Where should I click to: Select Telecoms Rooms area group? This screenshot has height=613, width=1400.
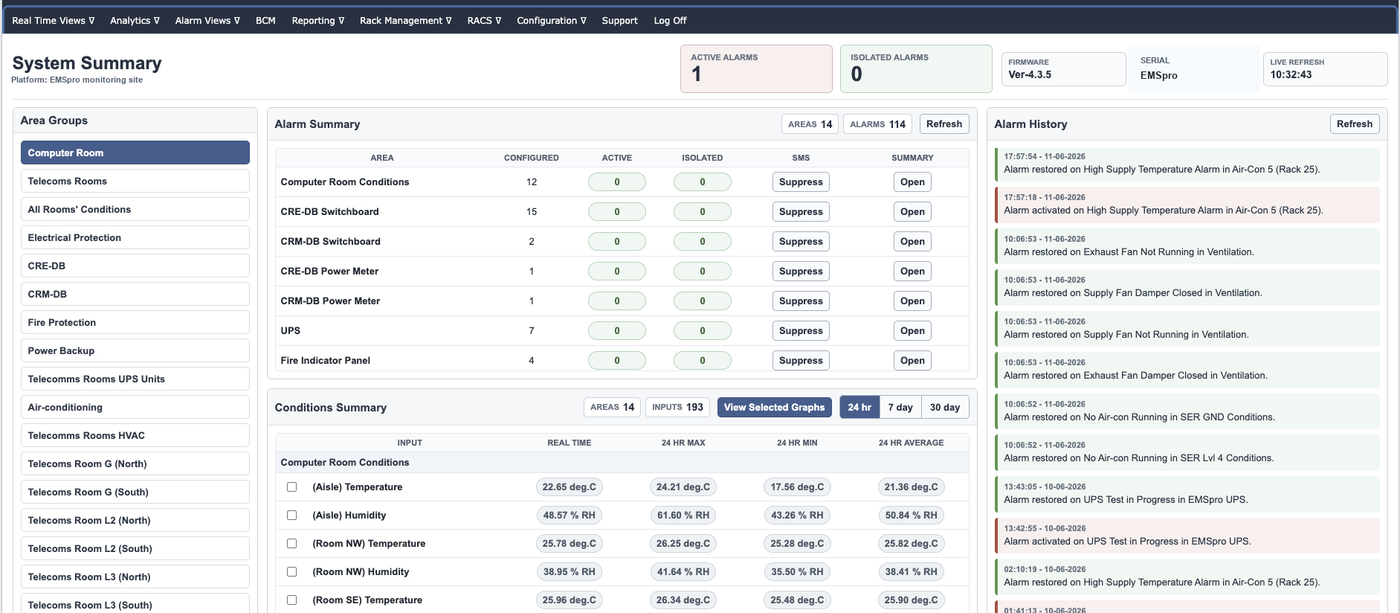(x=135, y=181)
